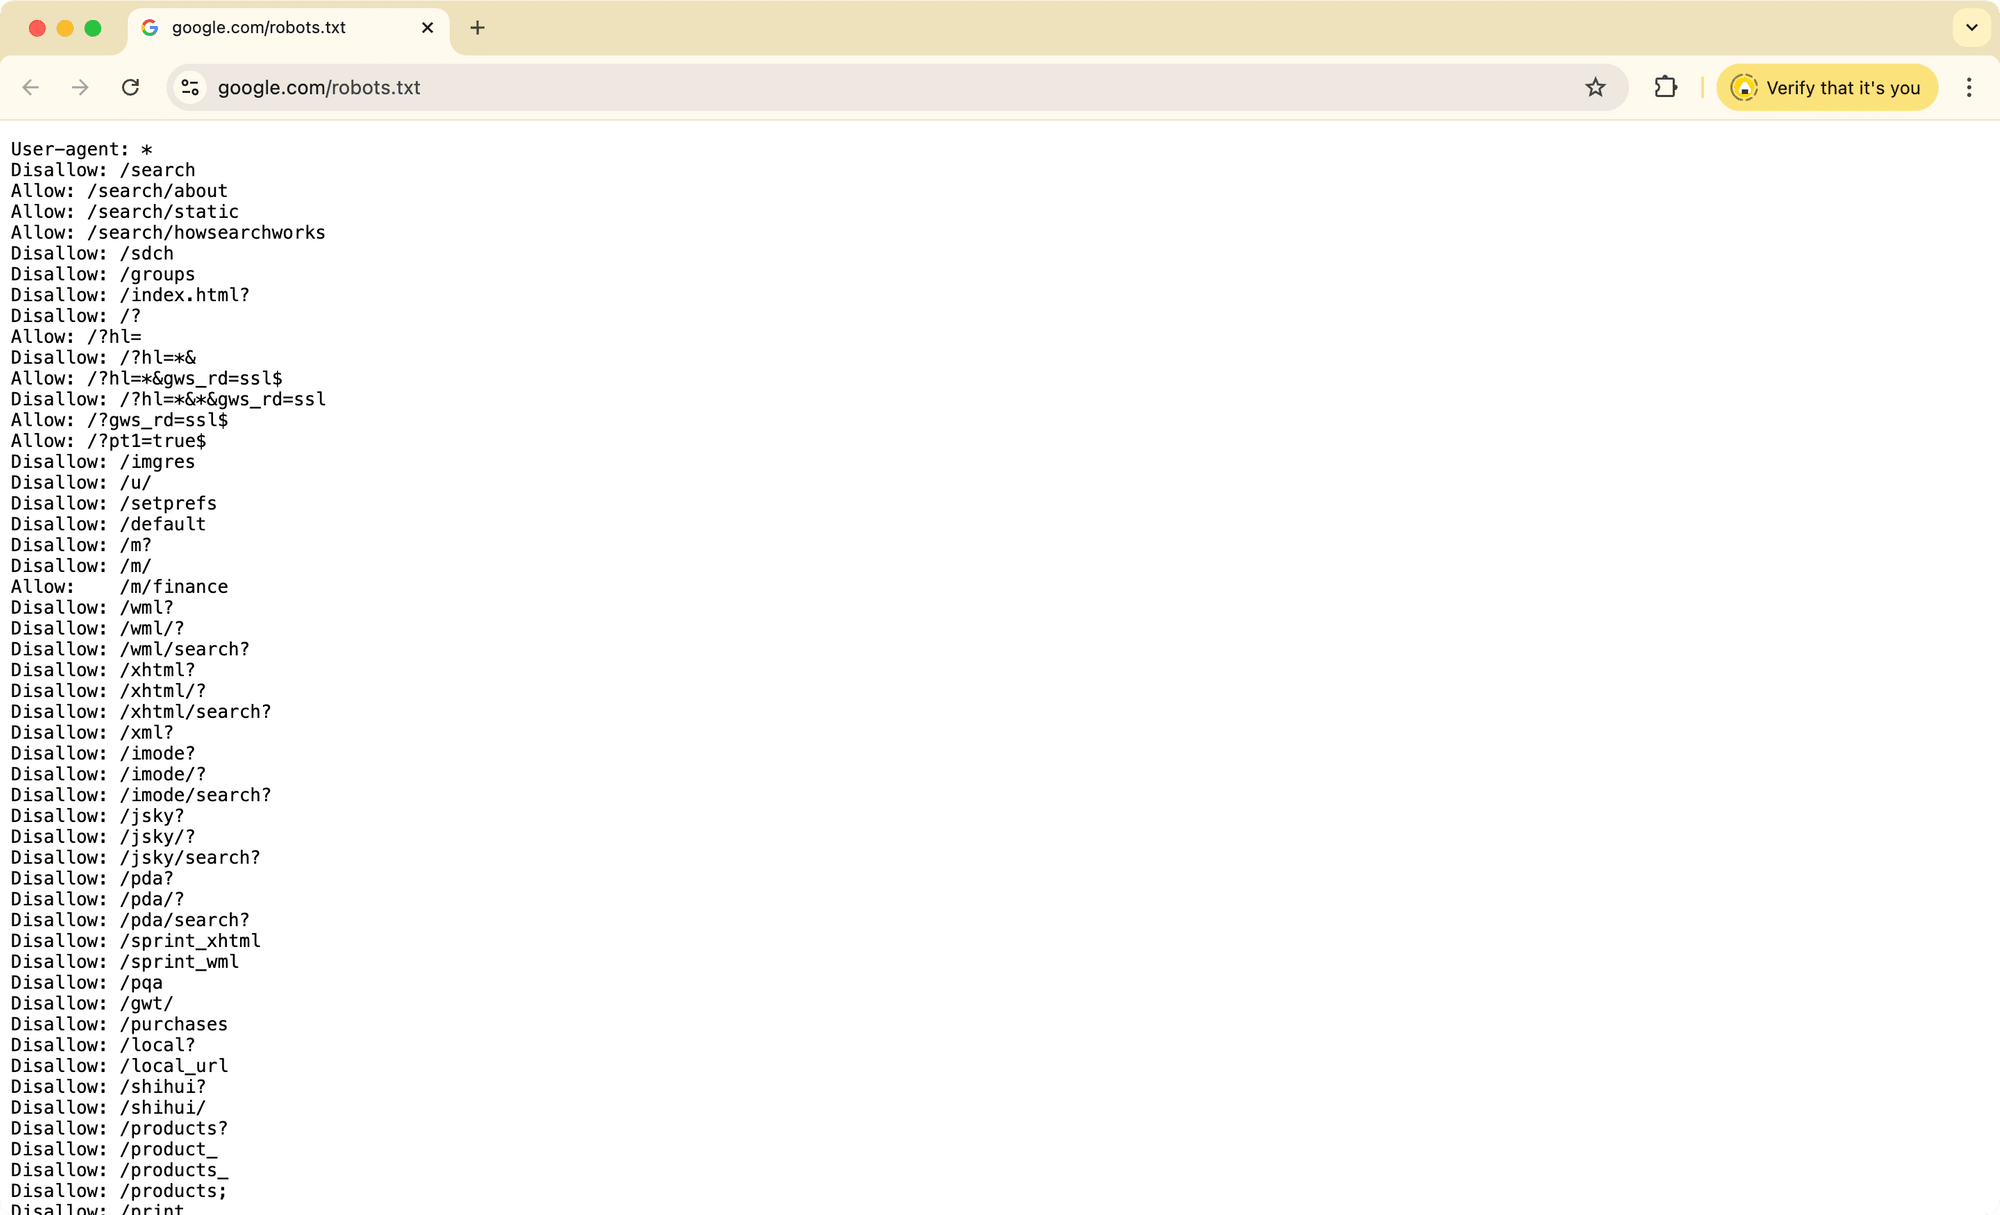Click the back navigation arrow
Image resolution: width=2000 pixels, height=1215 pixels.
pyautogui.click(x=31, y=87)
